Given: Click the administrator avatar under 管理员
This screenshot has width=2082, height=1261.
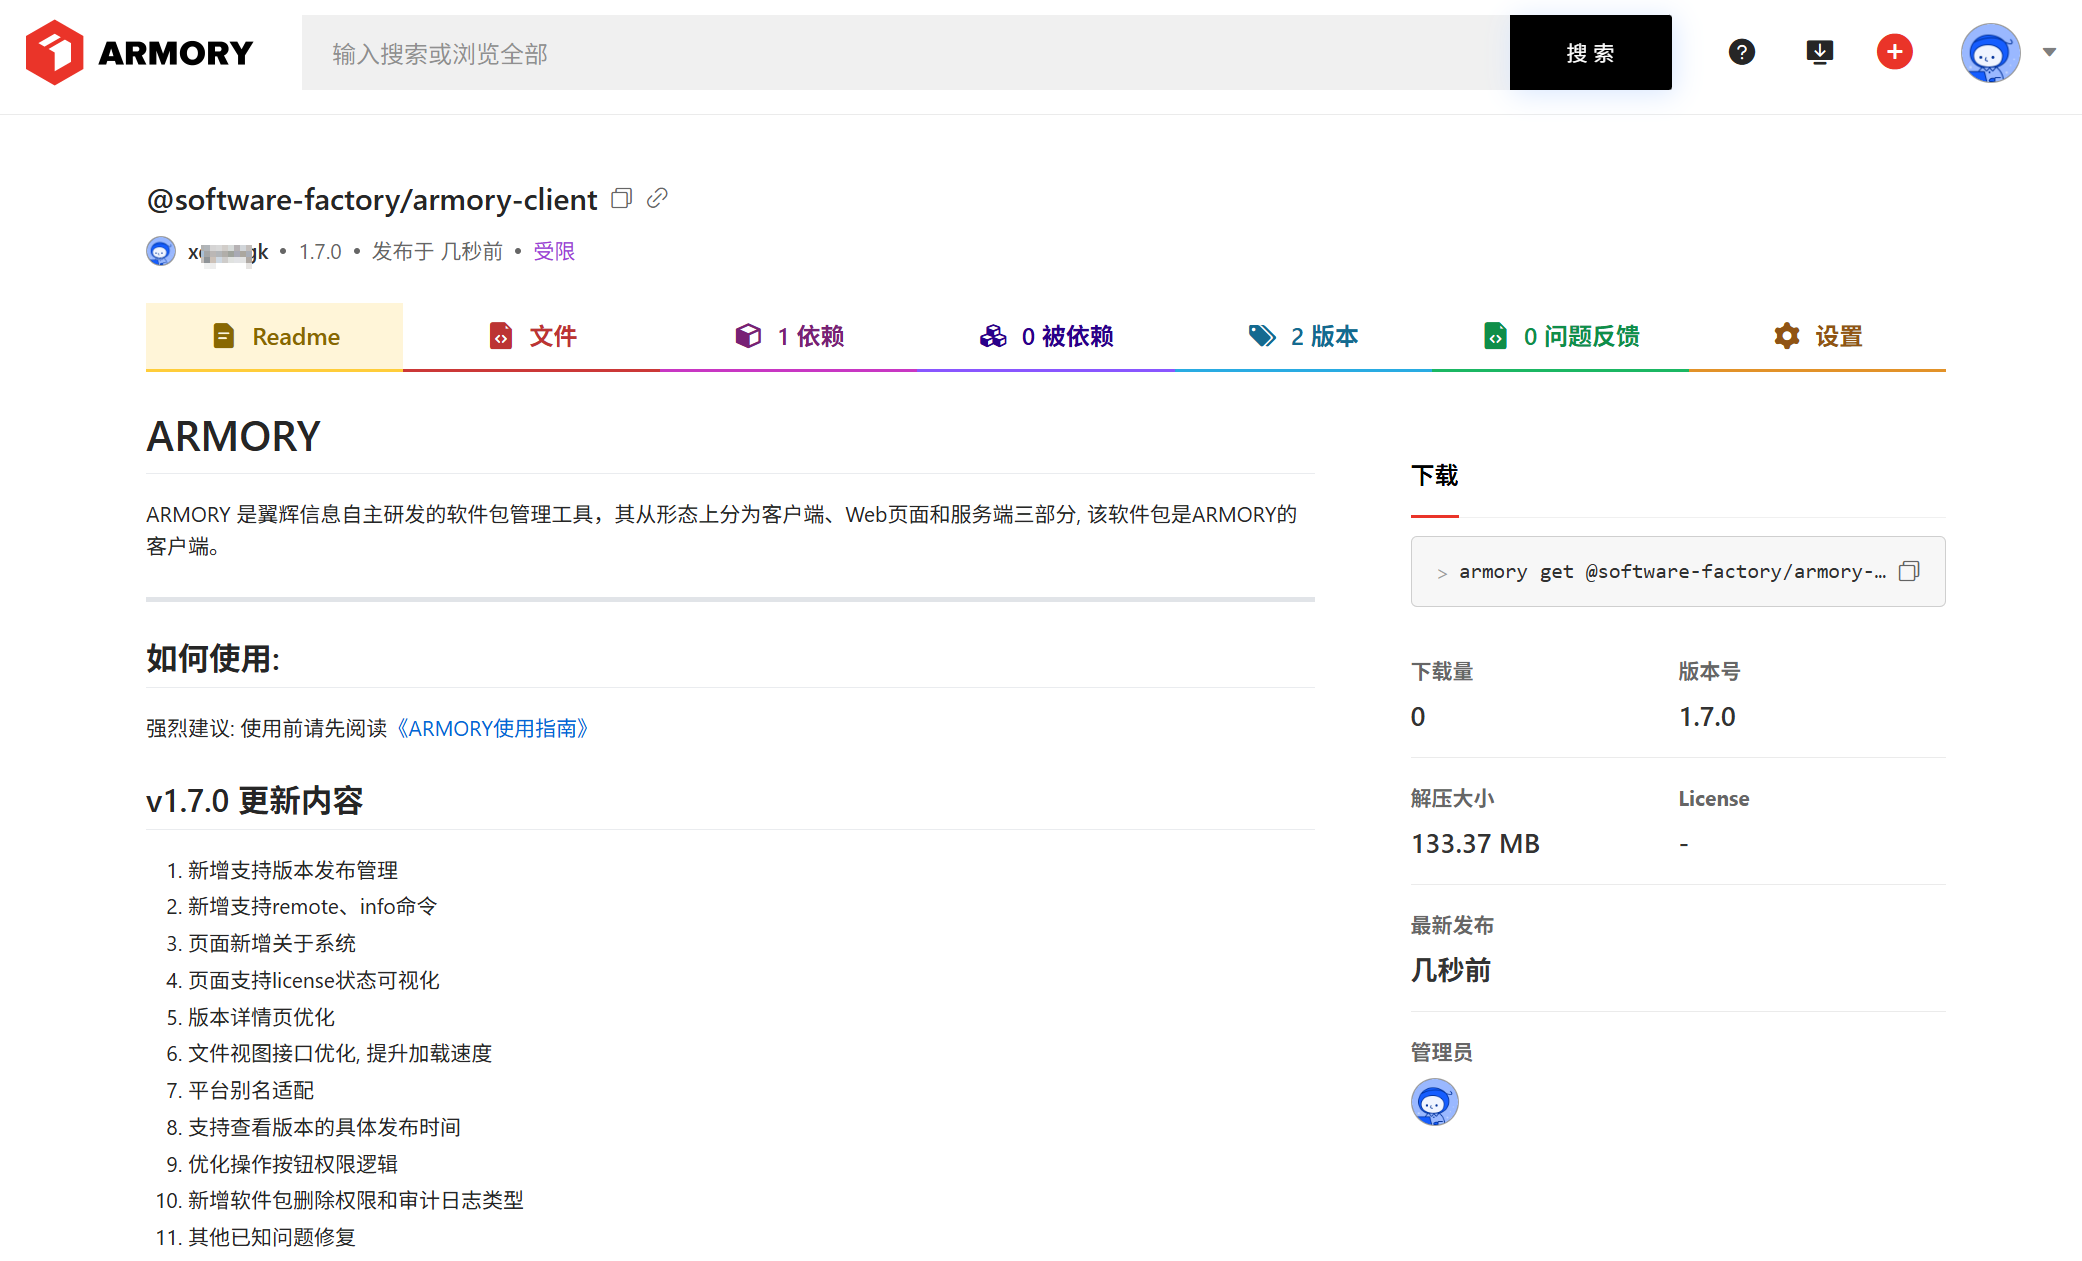Looking at the screenshot, I should (x=1434, y=1102).
